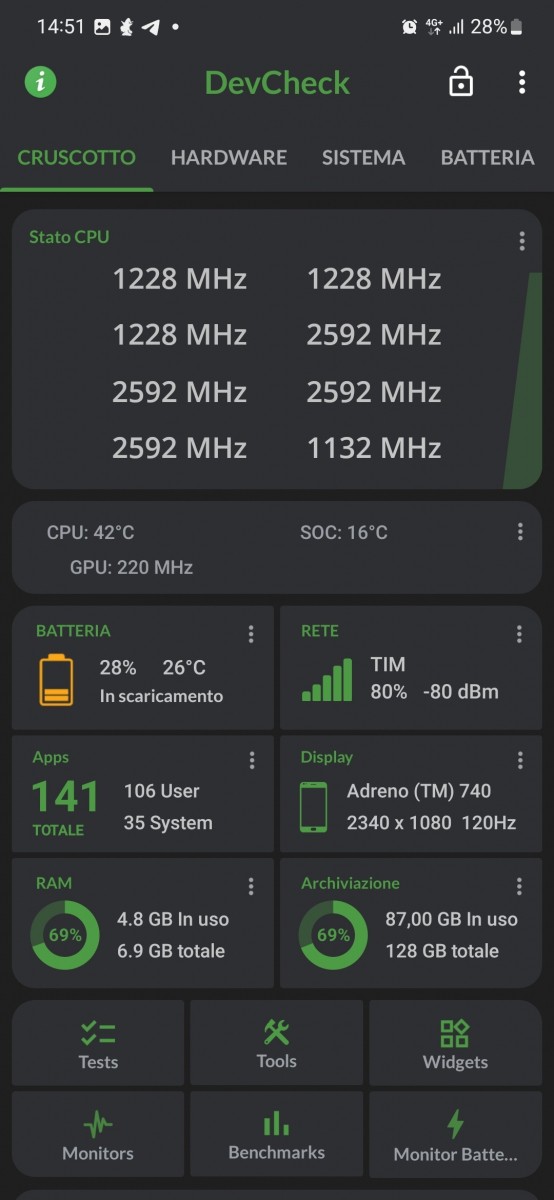This screenshot has height=1200, width=554.
Task: Switch to the HARDWARE tab
Action: (x=229, y=158)
